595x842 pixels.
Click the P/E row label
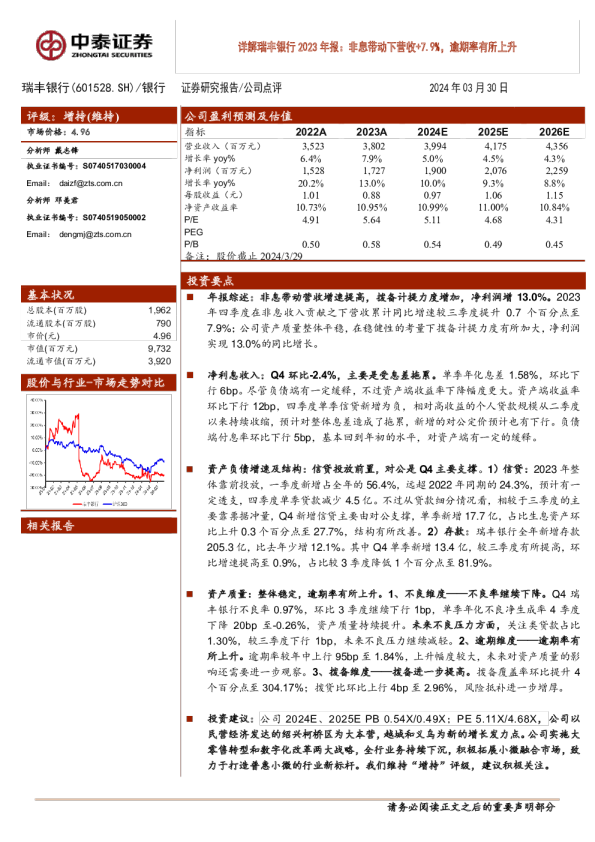click(x=191, y=220)
